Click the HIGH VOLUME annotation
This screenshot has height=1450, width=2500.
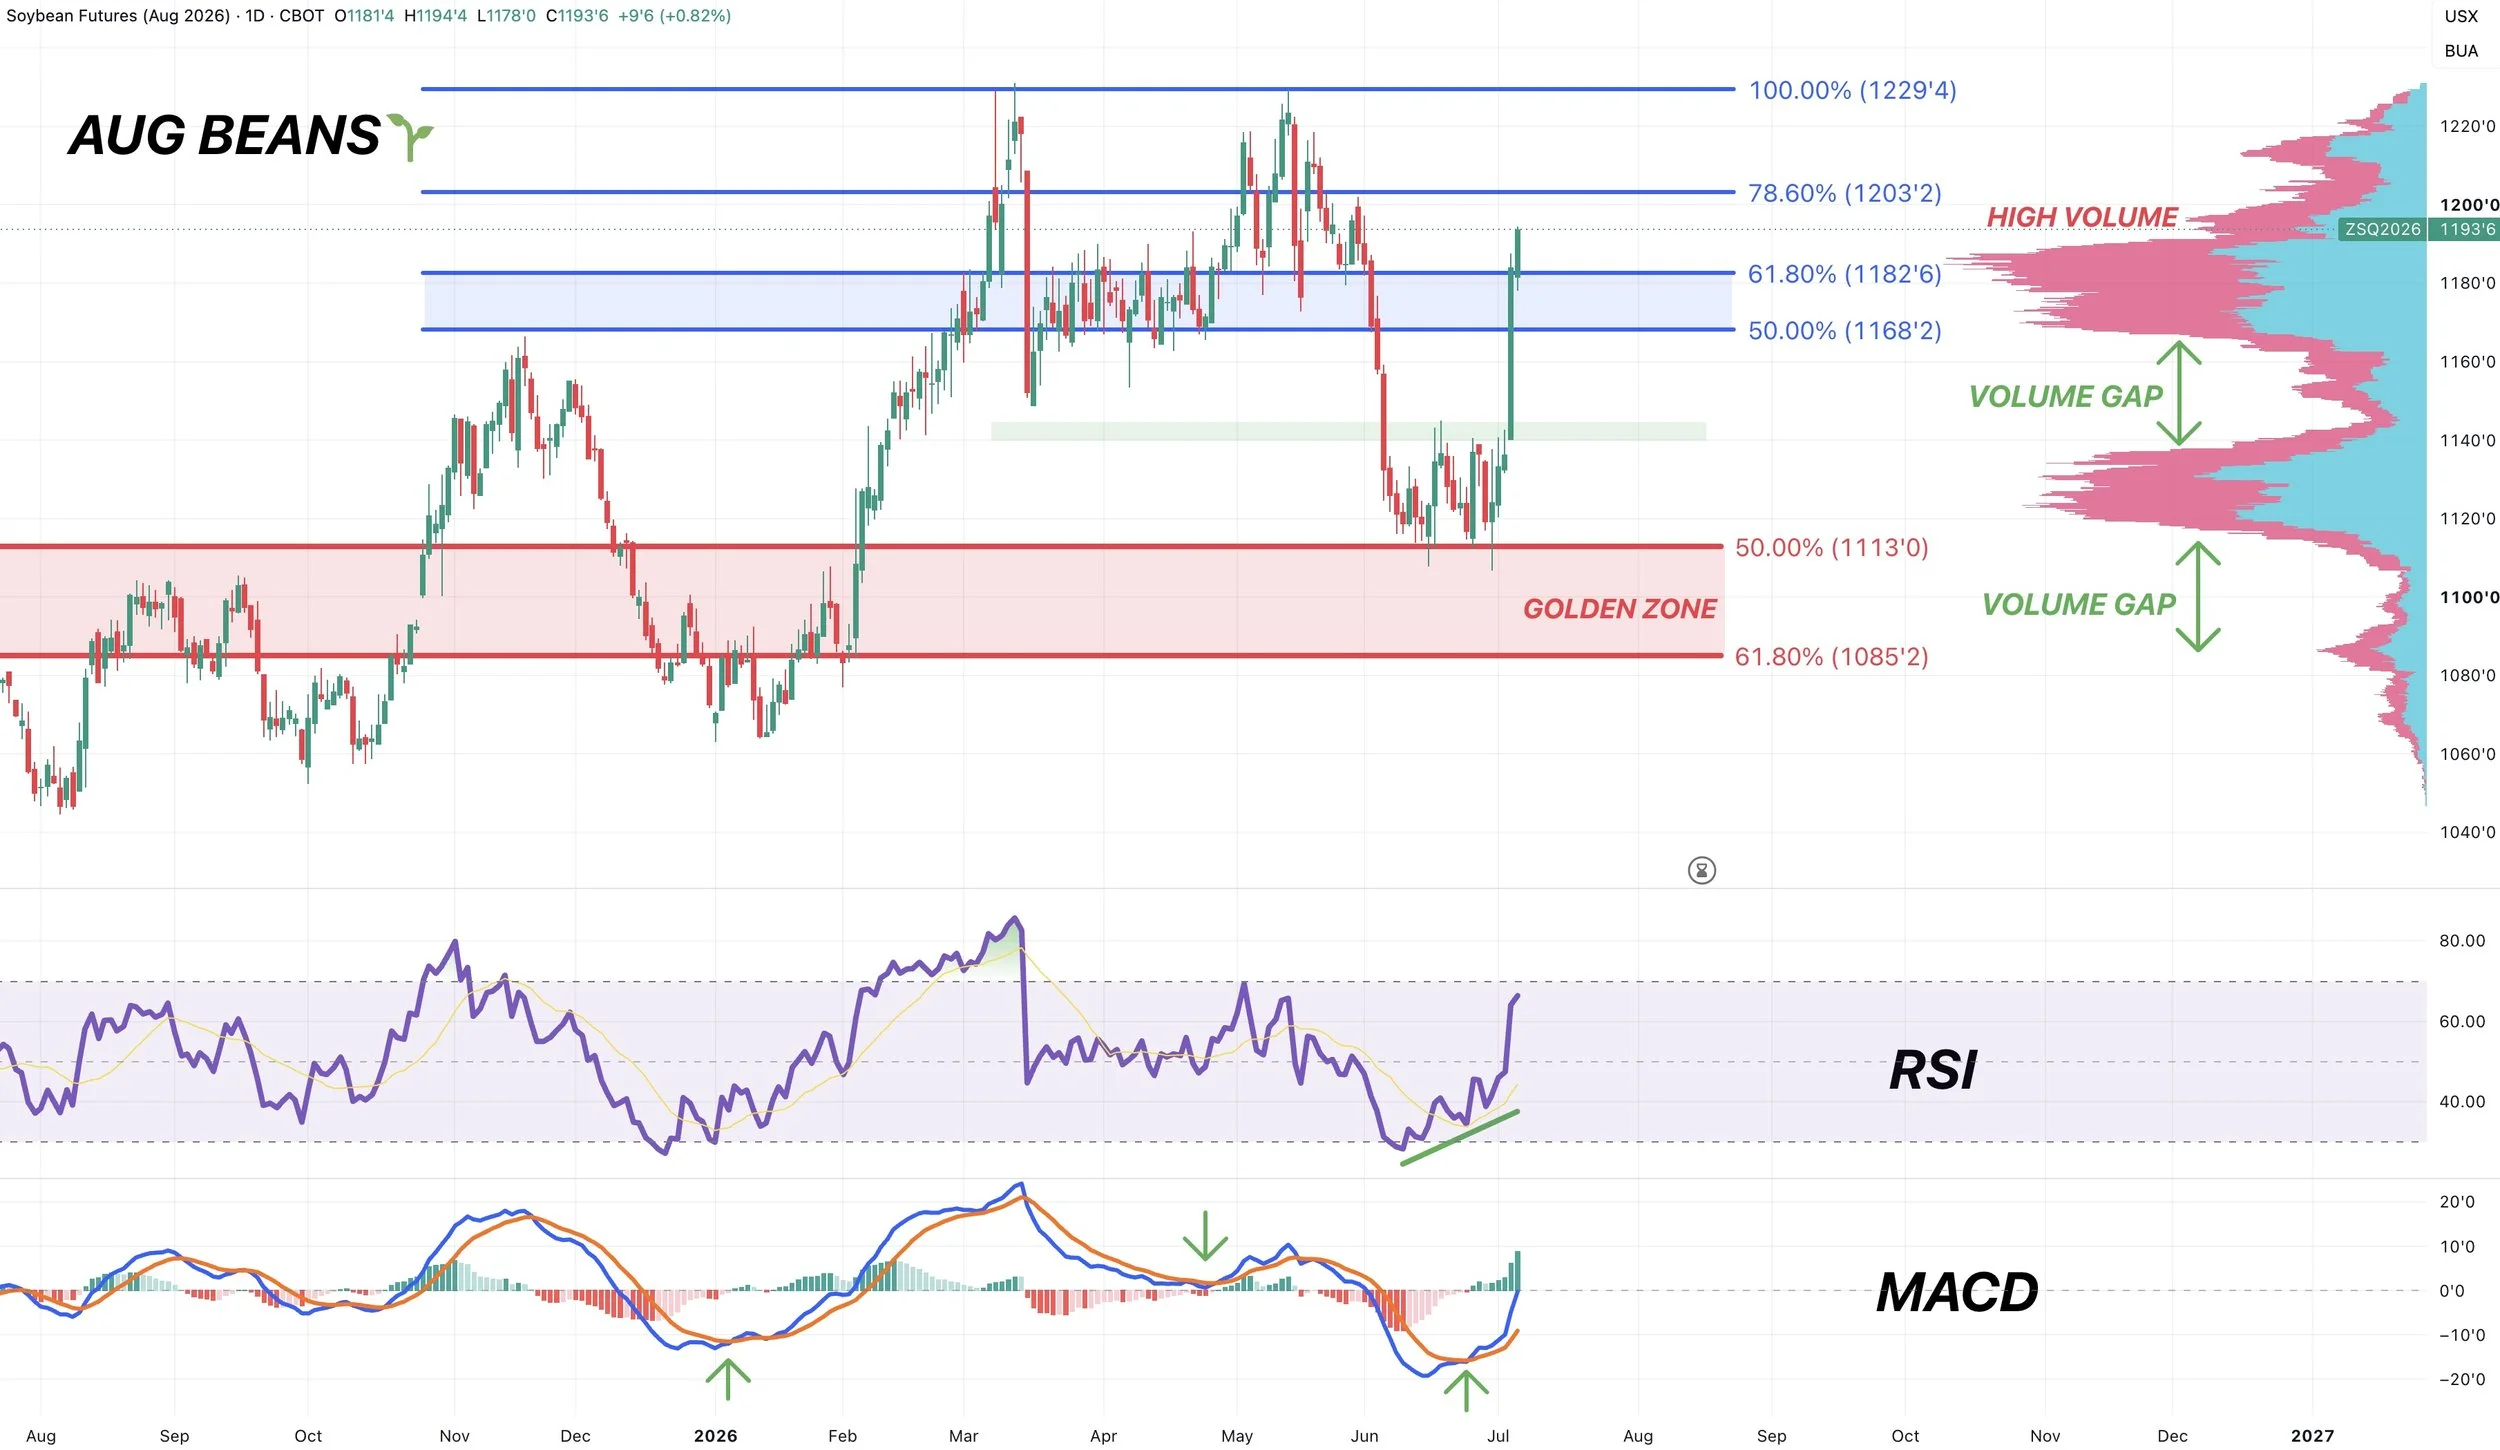coord(2081,217)
